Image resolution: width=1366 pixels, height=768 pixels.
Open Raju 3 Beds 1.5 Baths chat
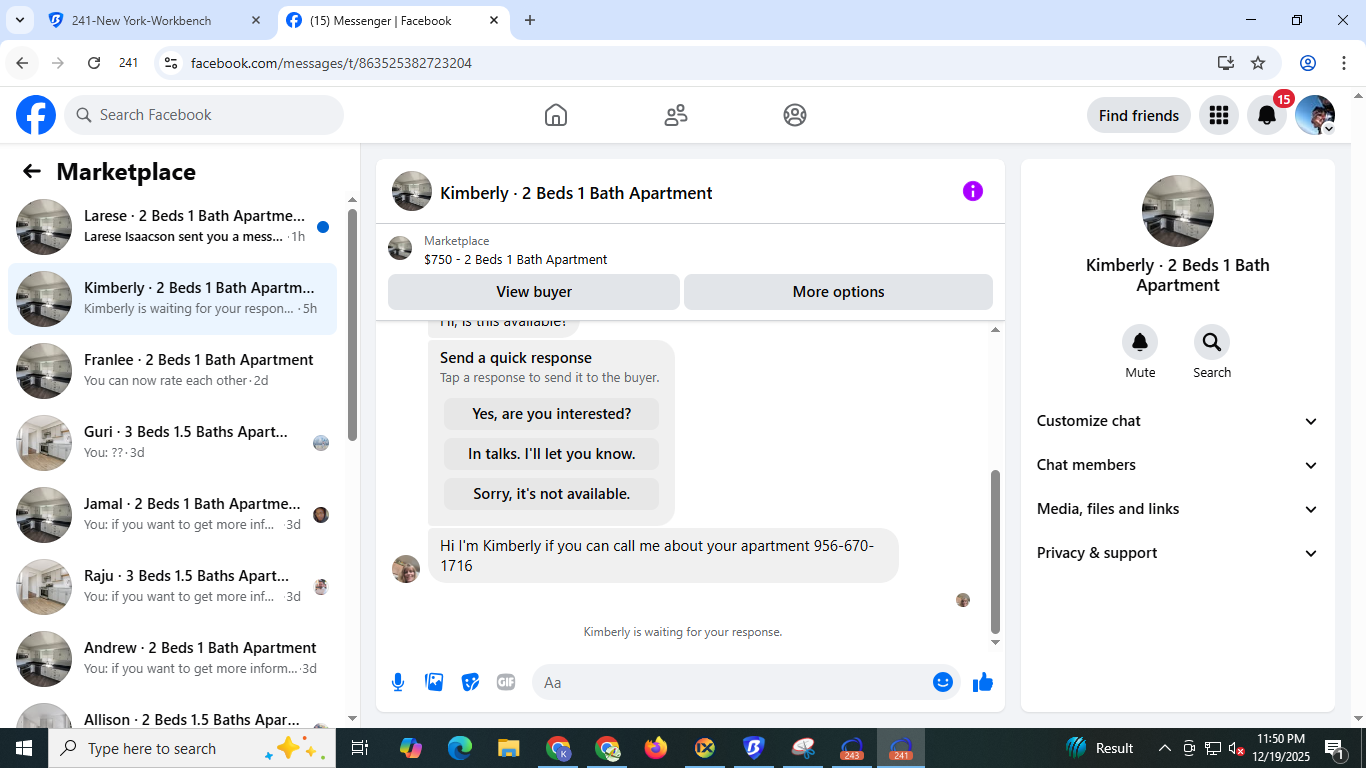[x=172, y=587]
